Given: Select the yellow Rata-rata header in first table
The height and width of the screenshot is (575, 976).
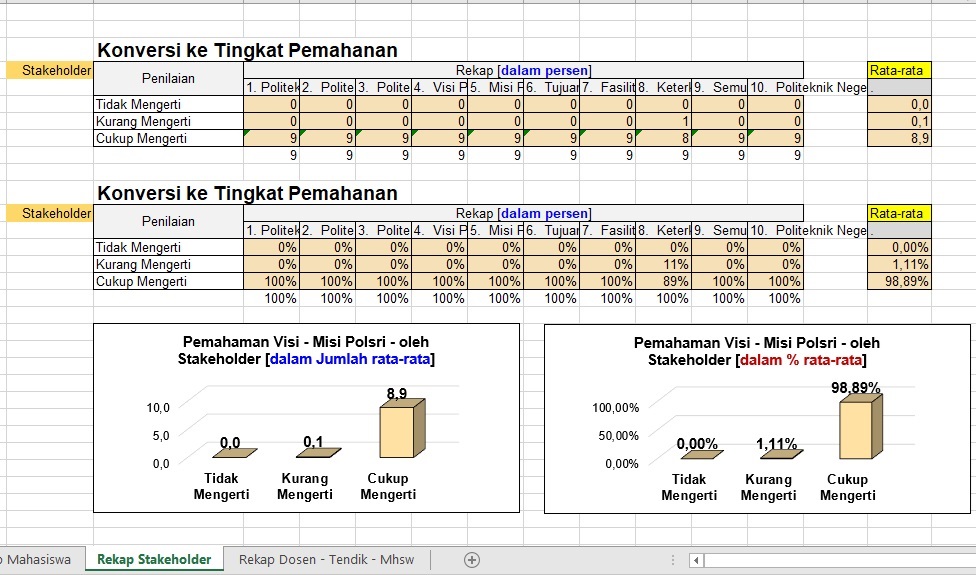Looking at the screenshot, I should pos(900,70).
